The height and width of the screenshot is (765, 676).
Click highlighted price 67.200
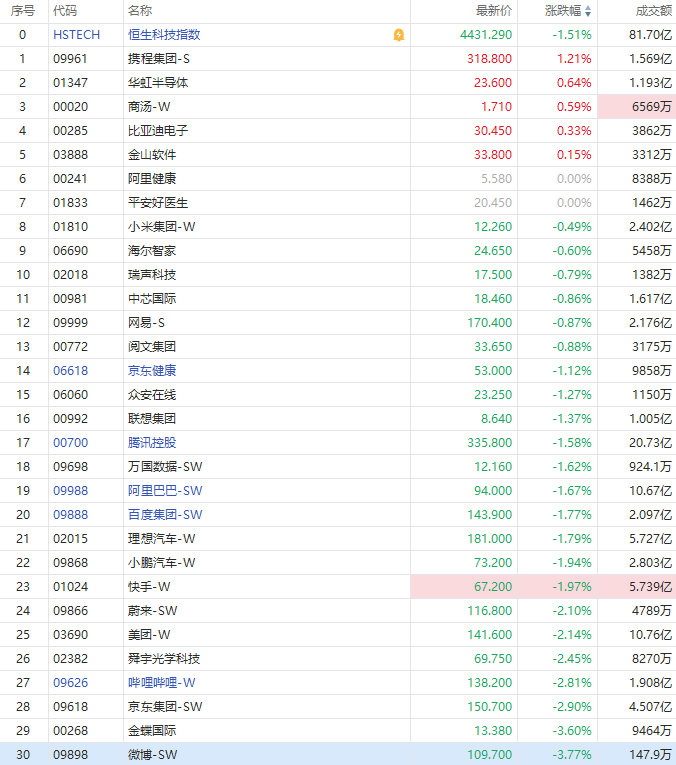pos(493,586)
